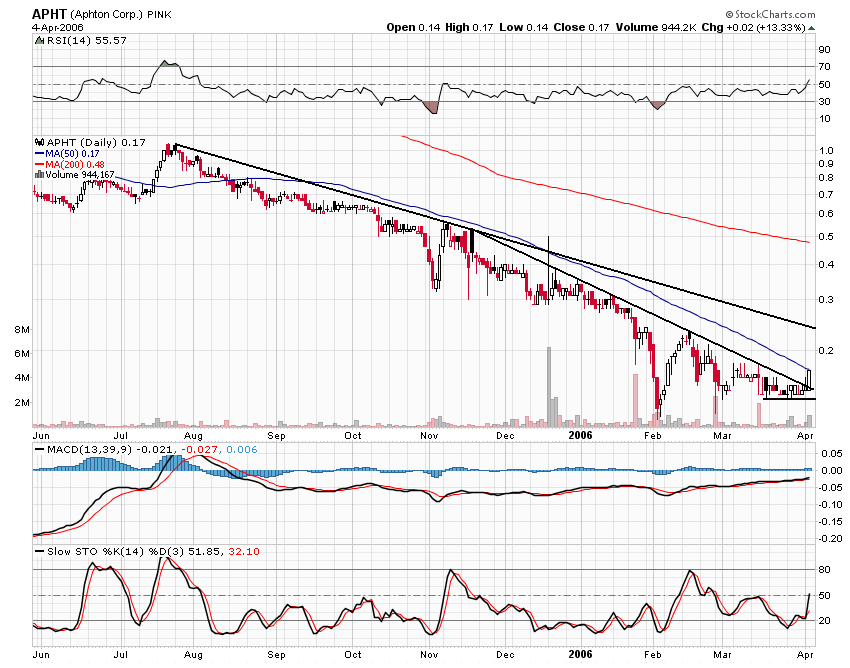Click the blue MACD histogram value 0.006
850x668 pixels.
coord(242,449)
